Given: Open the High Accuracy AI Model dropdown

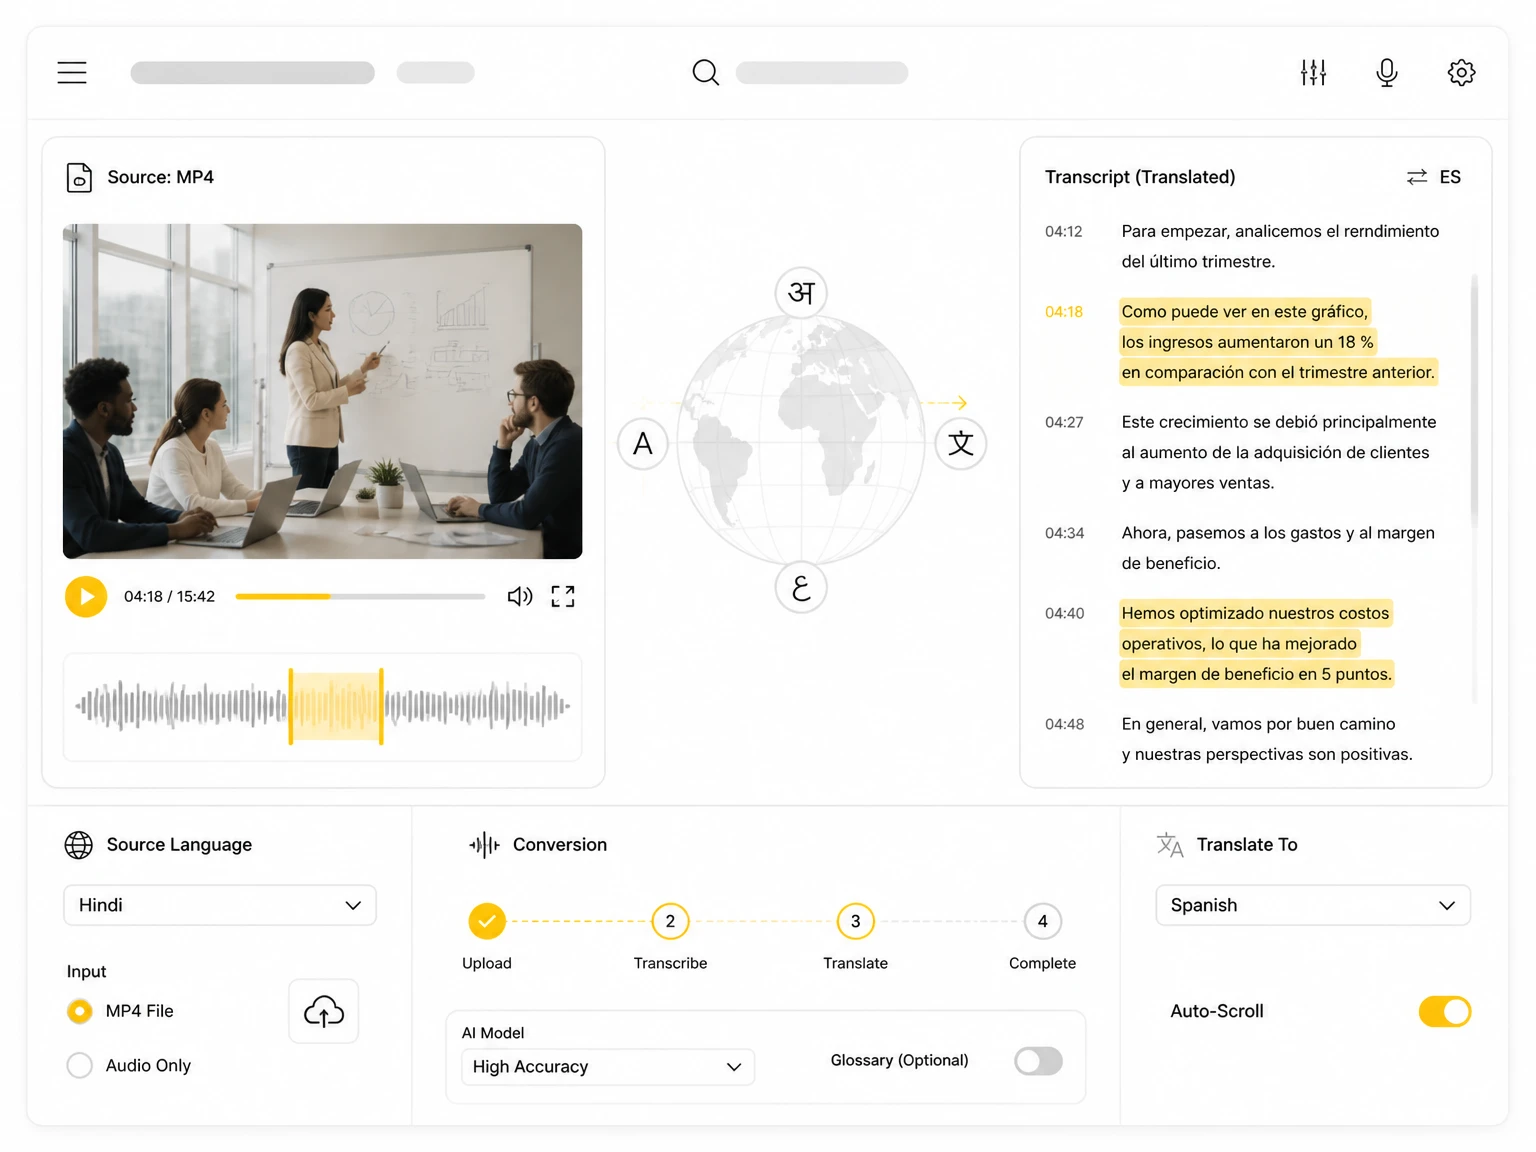Looking at the screenshot, I should [608, 1067].
